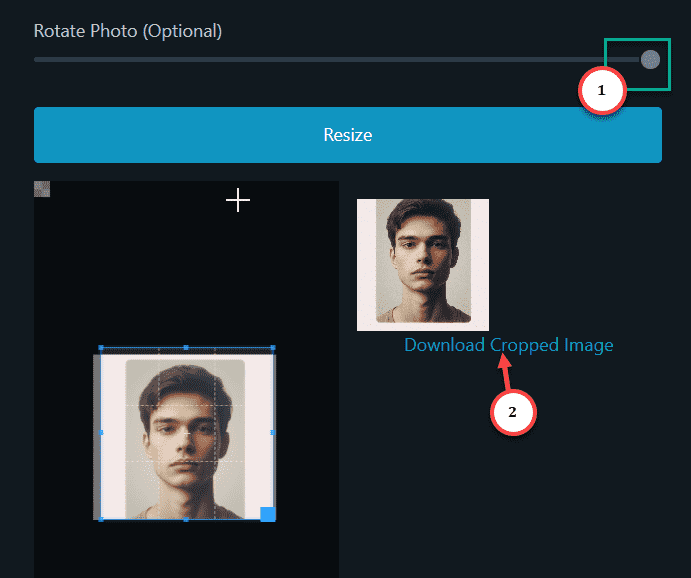Click the top-center crop edge handle
Viewport: 691px width, 578px height.
point(186,348)
